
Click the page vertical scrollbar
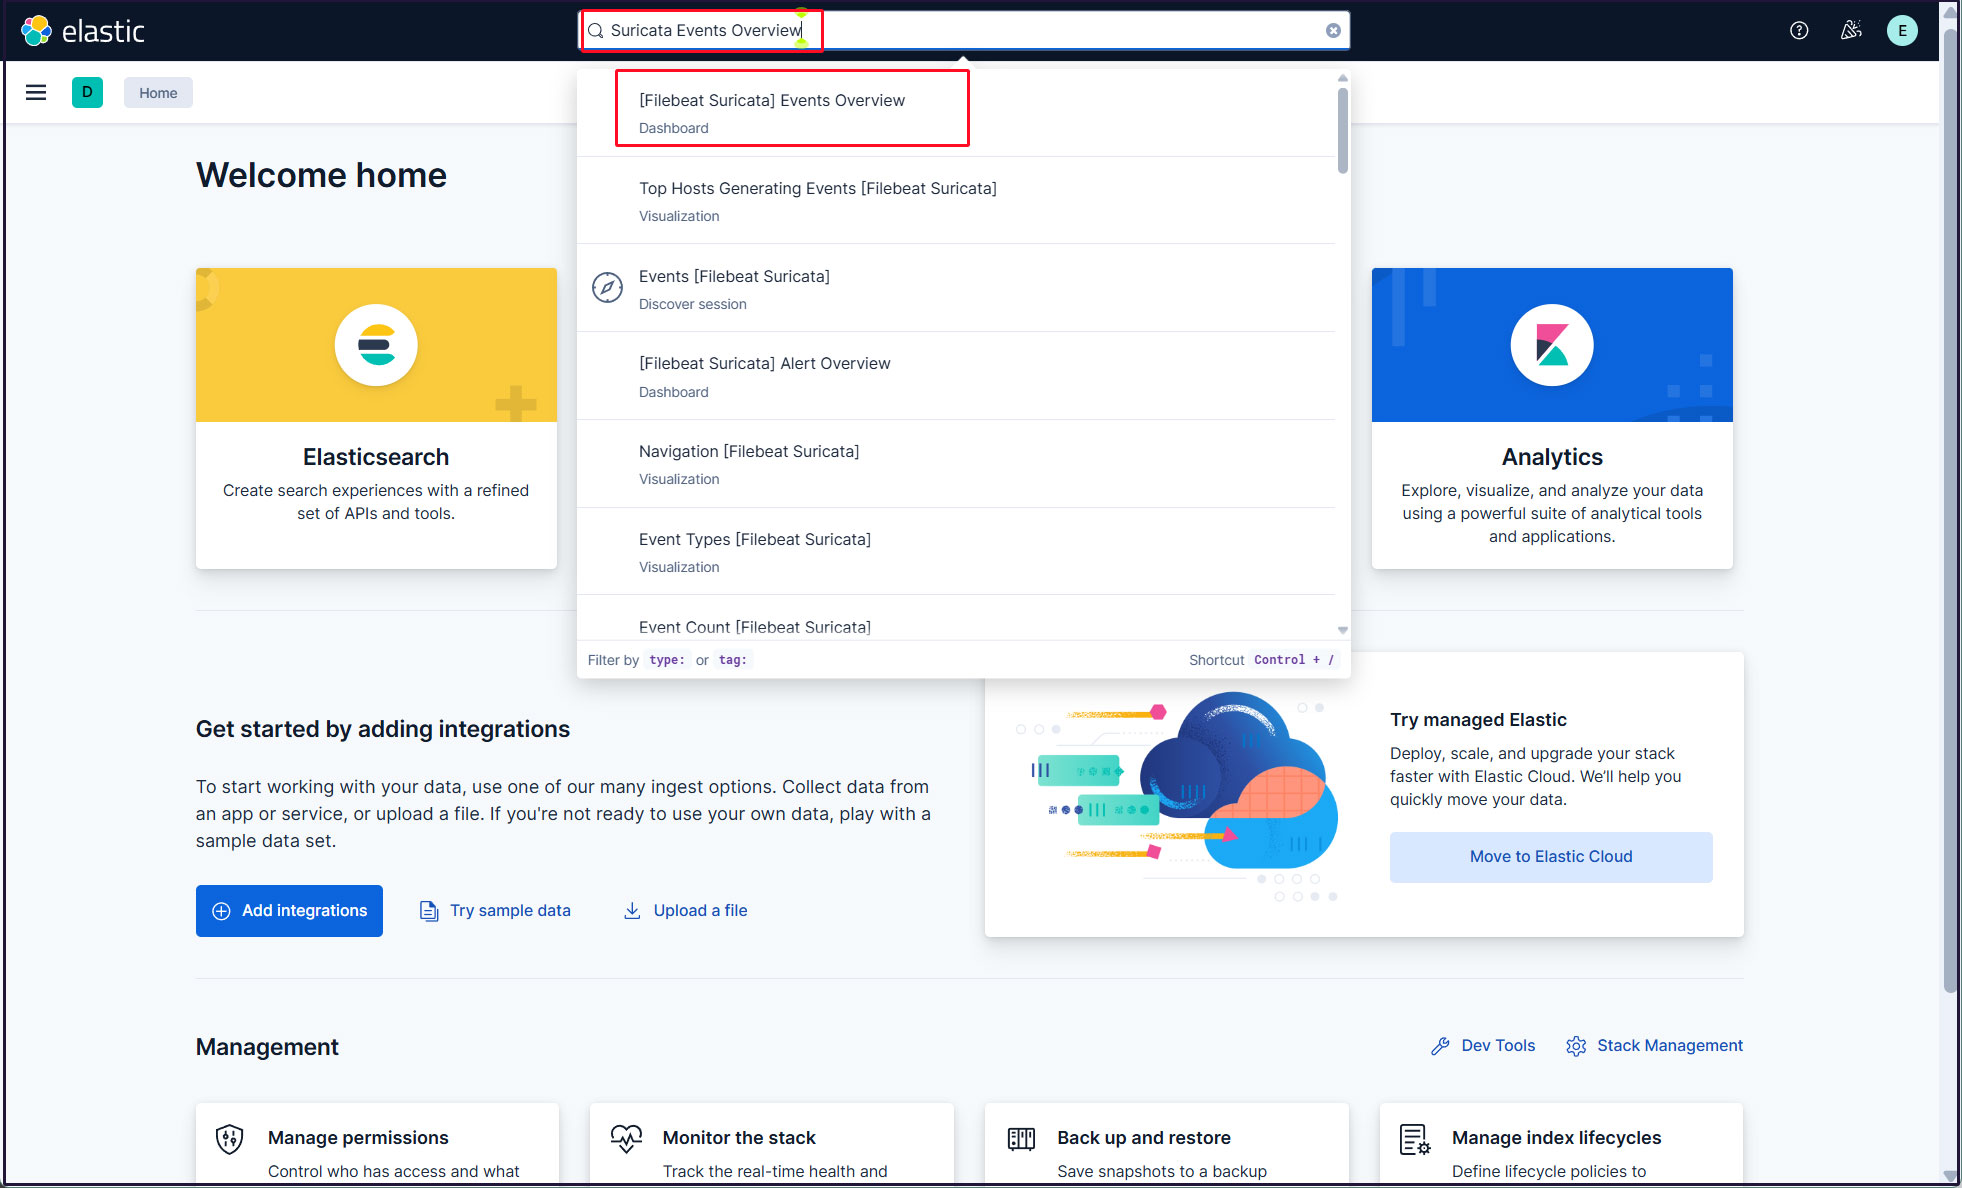[1950, 510]
